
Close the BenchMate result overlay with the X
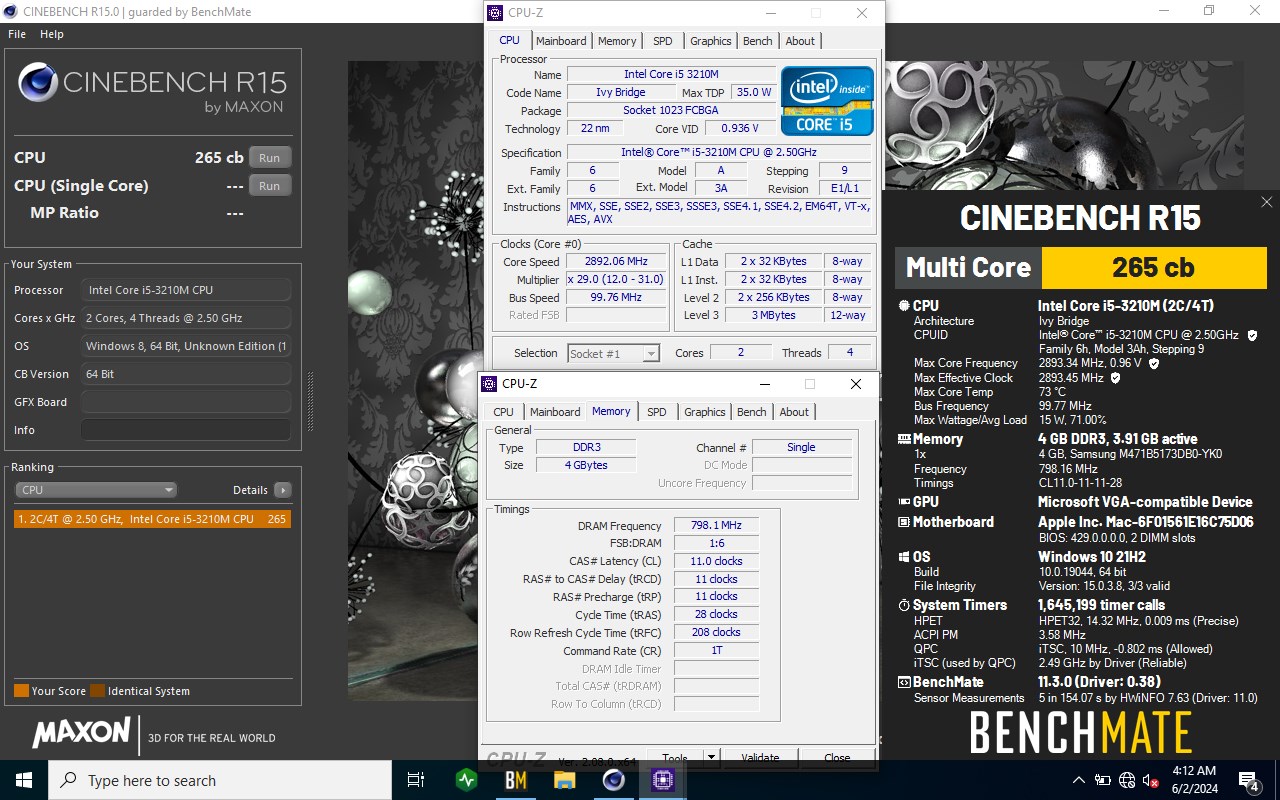[x=1266, y=202]
